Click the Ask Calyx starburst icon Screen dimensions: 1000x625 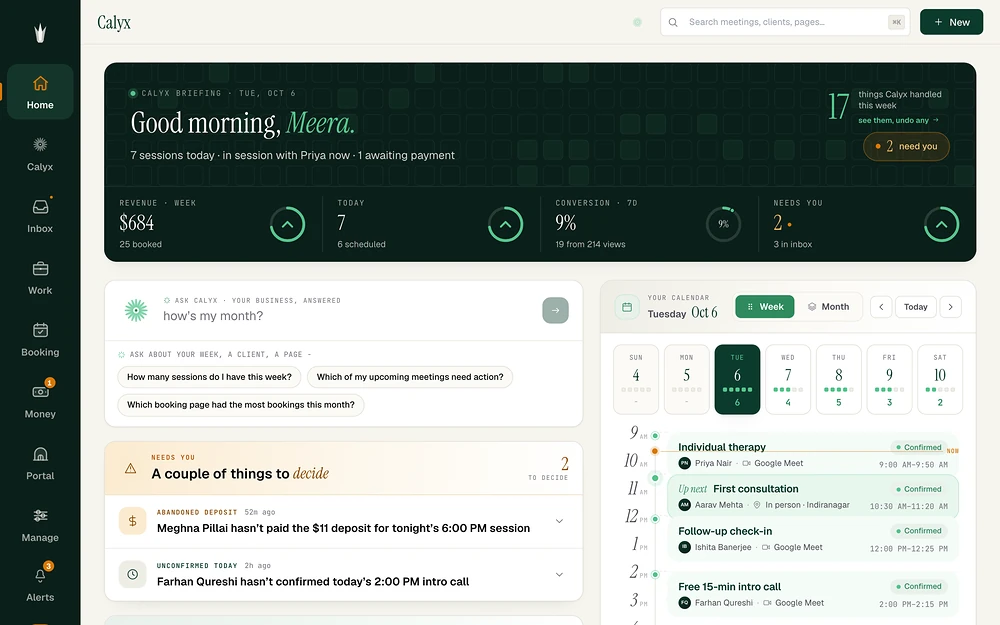point(136,310)
